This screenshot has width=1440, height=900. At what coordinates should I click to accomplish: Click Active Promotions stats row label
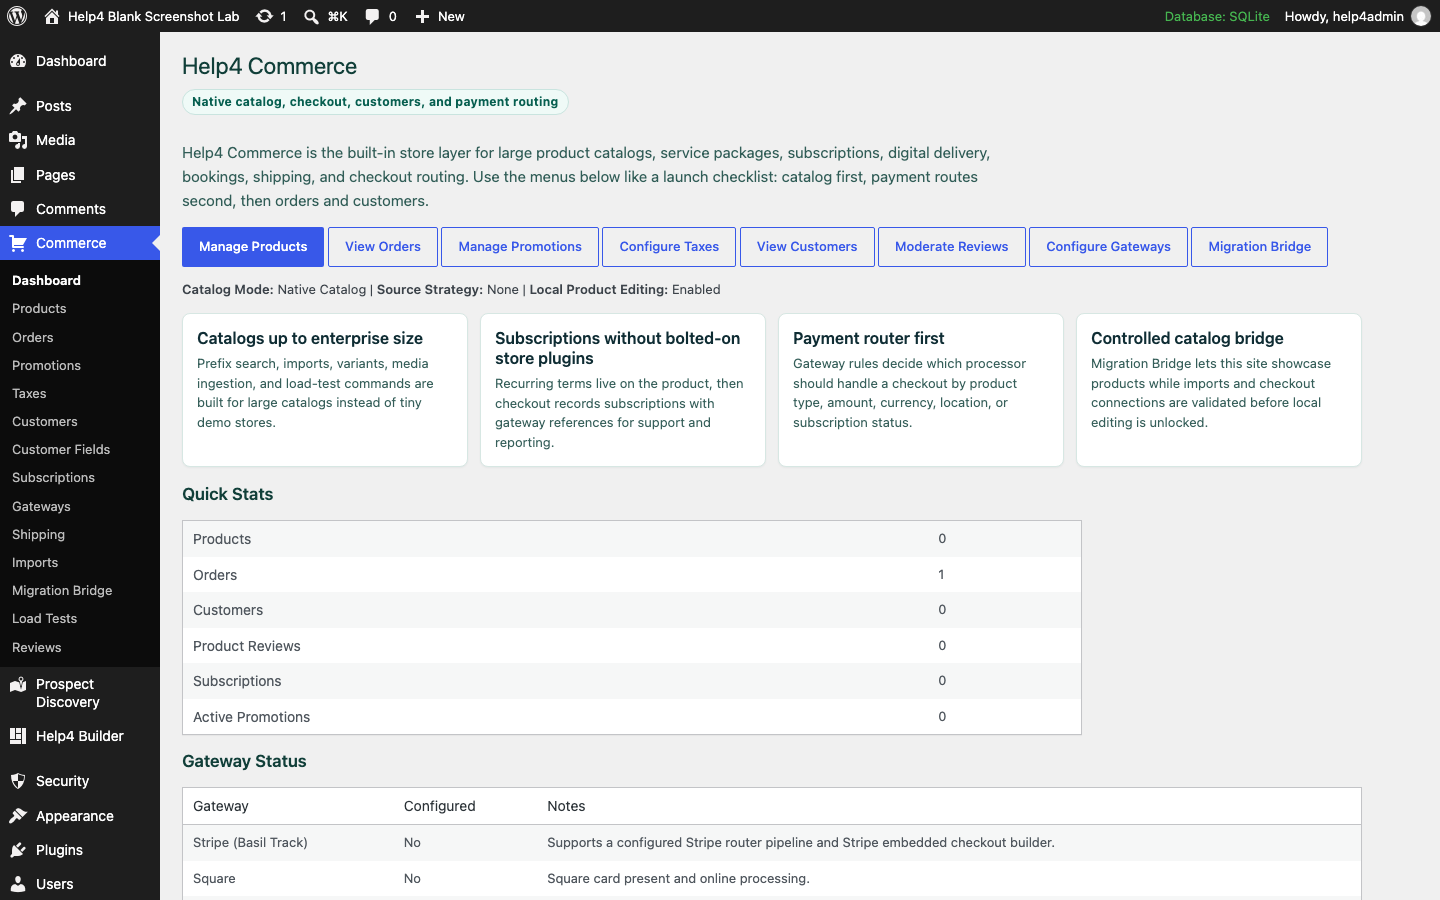click(x=252, y=717)
